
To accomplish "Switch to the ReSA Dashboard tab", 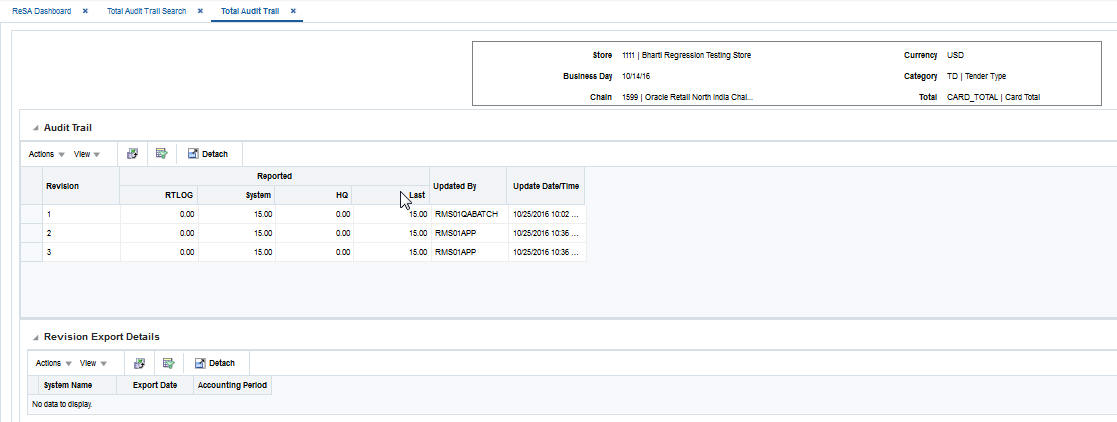I will coord(41,11).
